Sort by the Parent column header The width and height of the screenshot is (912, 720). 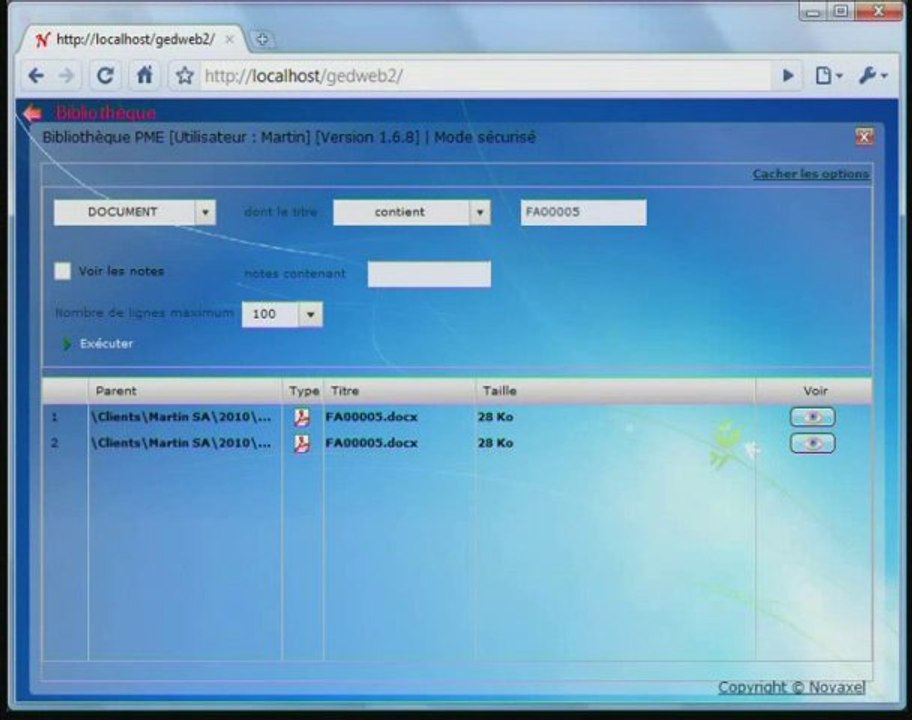click(184, 391)
